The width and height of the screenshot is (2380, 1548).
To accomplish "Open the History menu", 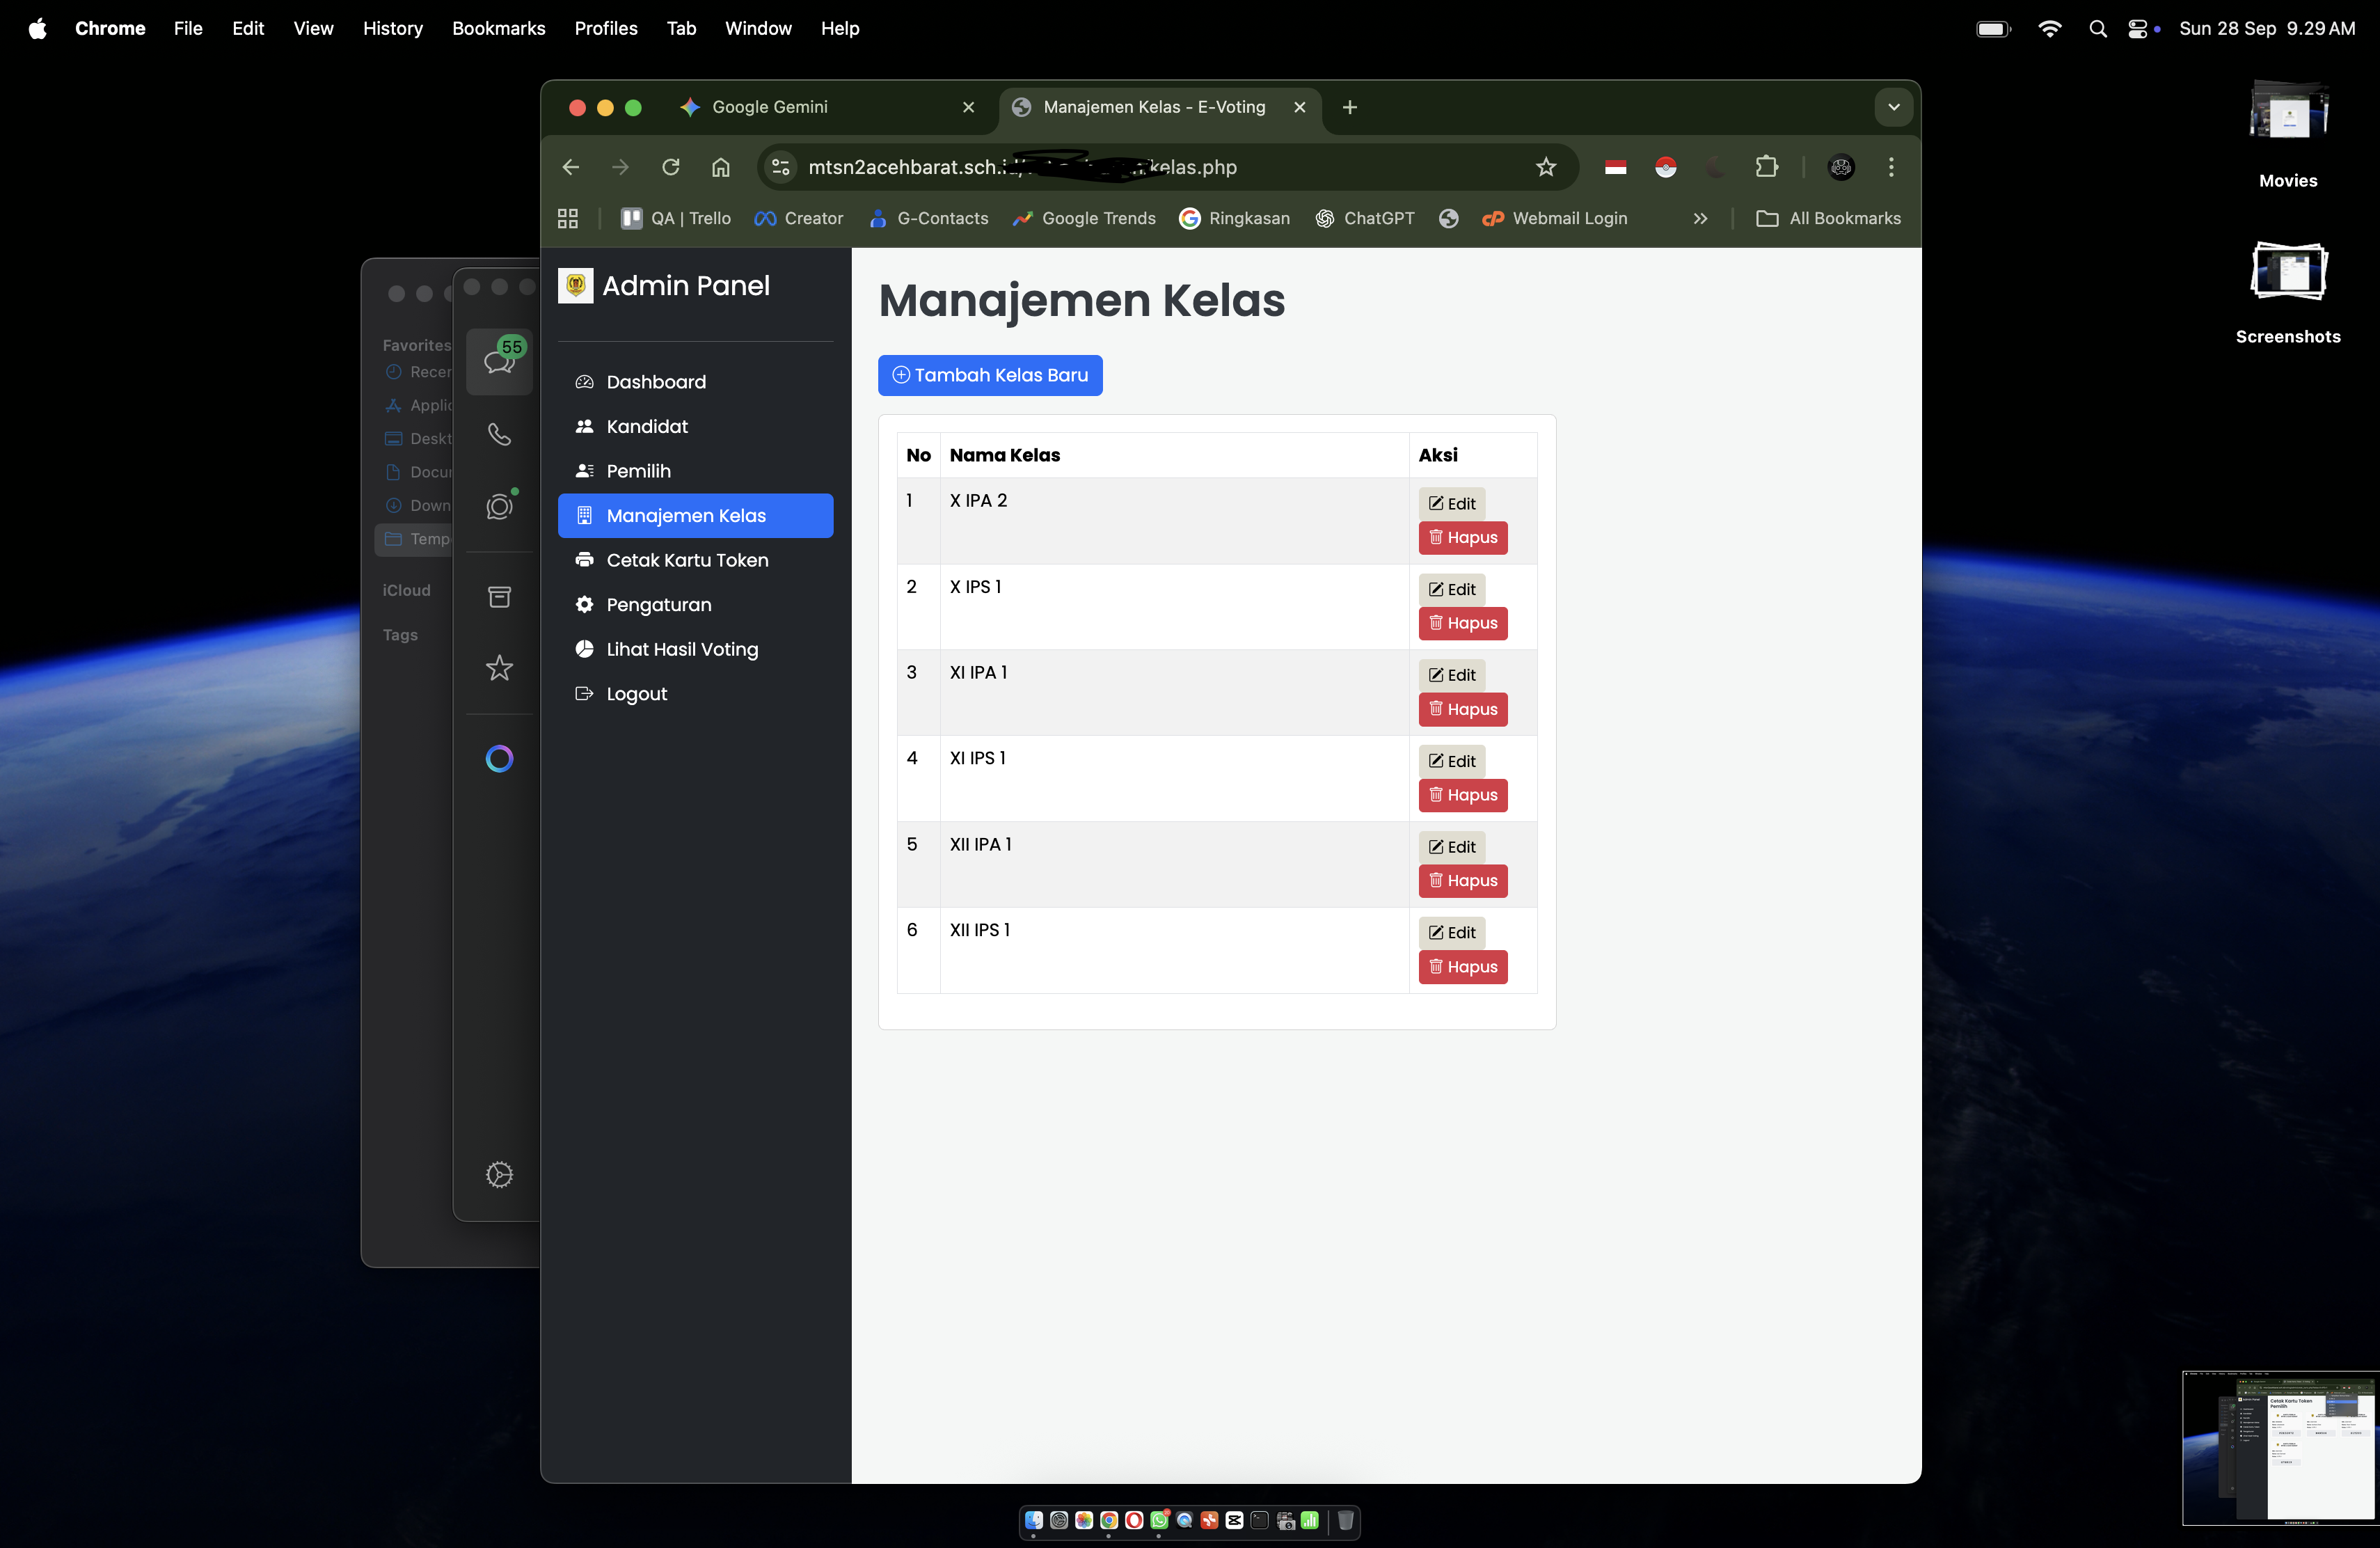I will [x=392, y=29].
